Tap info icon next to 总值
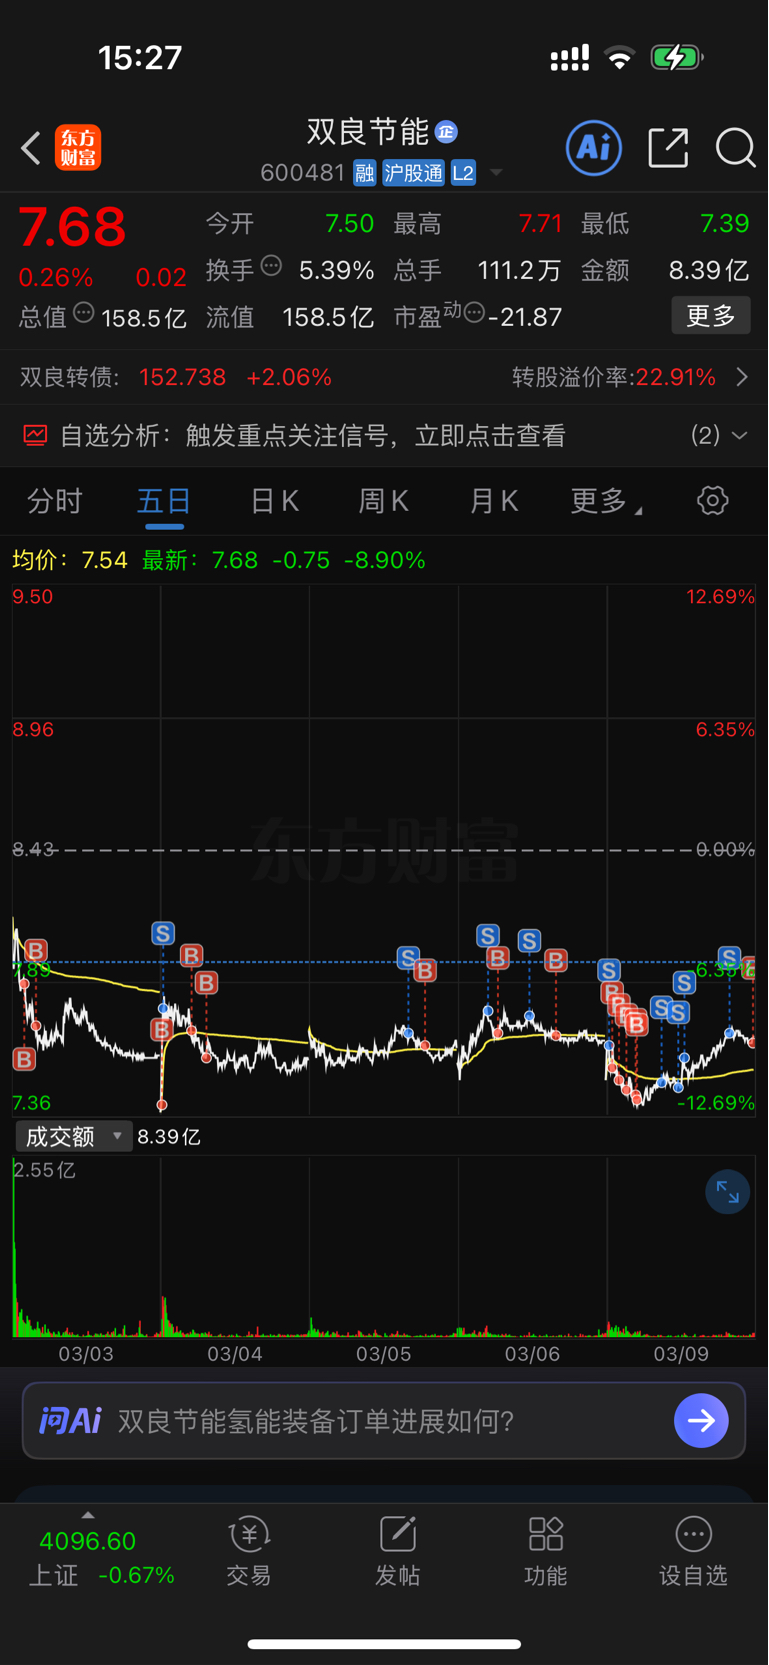 84,313
